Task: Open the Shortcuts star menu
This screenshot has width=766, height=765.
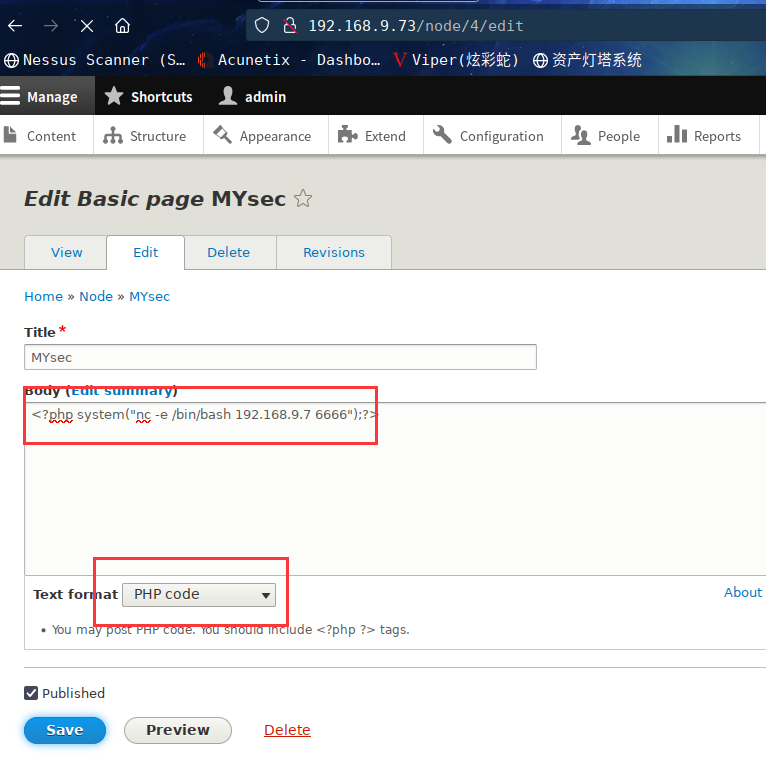Action: [149, 97]
